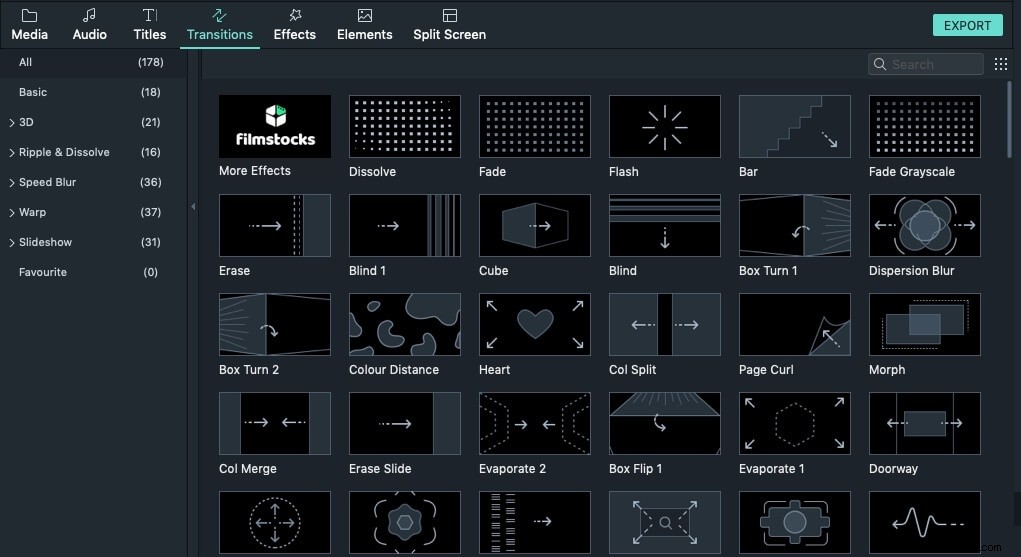
Task: Click the zoom magnifier transition thumbnail
Action: pos(665,522)
